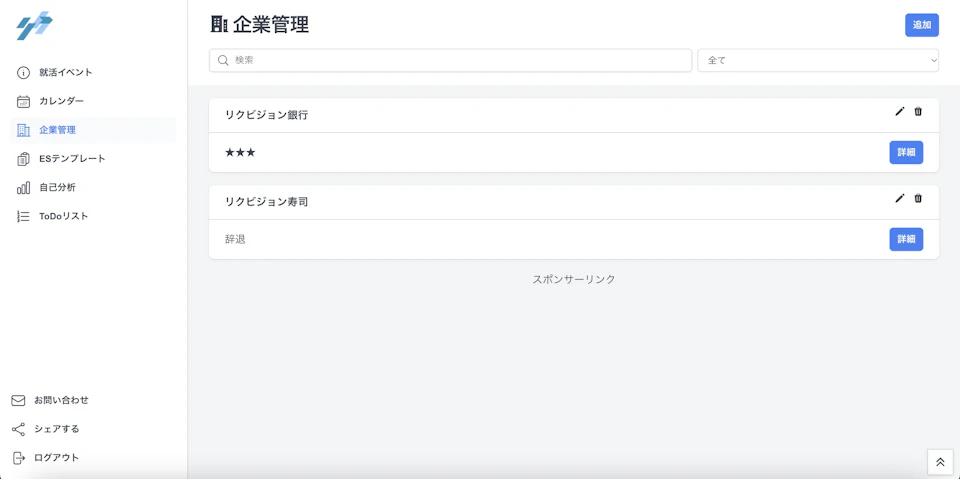Click the シェアする link
This screenshot has height=479, width=960.
pos(57,429)
